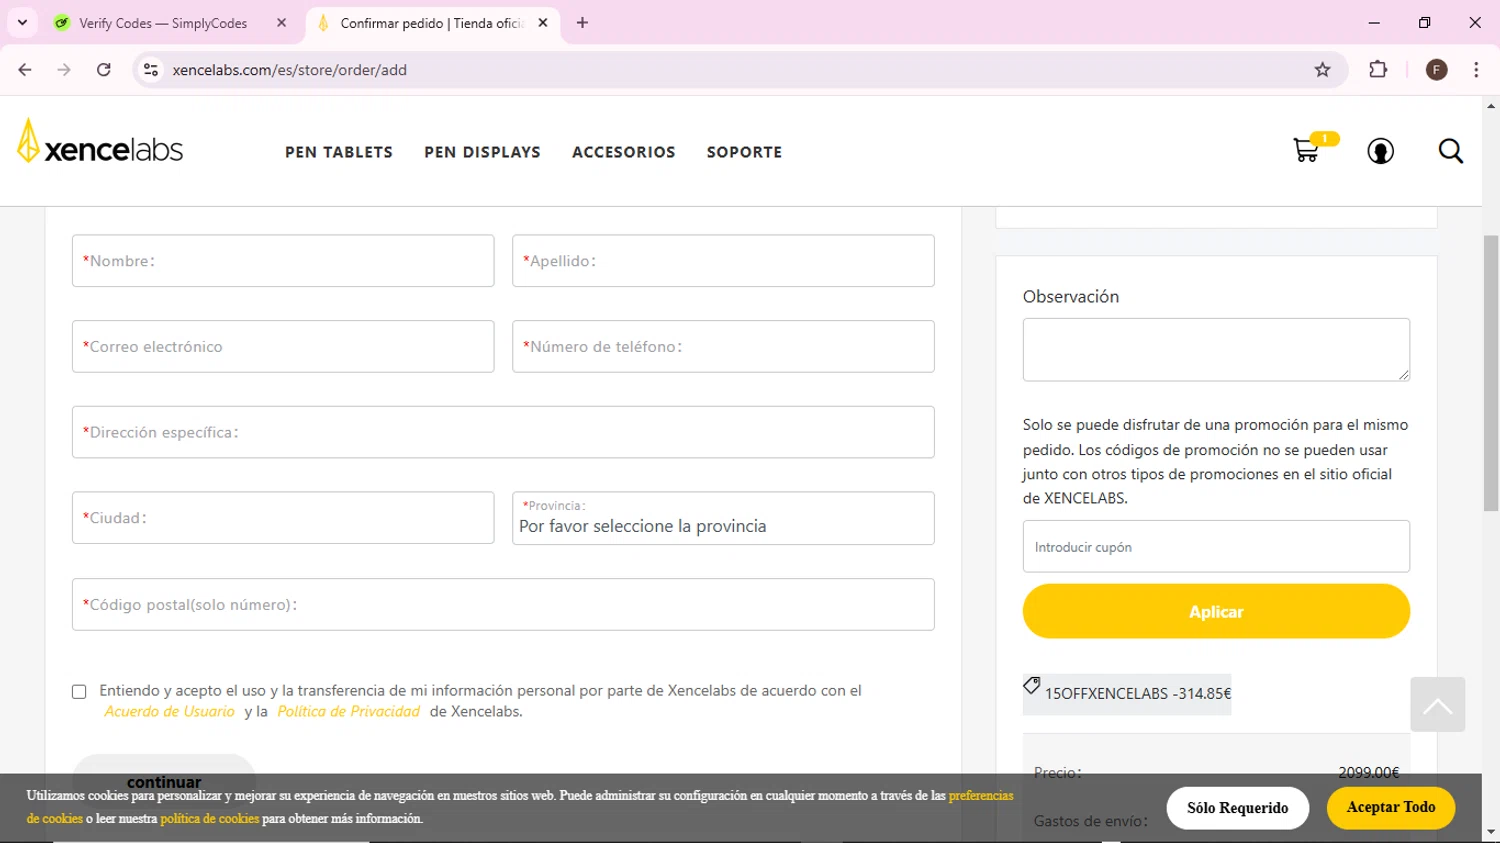The height and width of the screenshot is (843, 1500).
Task: Focus the Nombre input field
Action: (x=283, y=261)
